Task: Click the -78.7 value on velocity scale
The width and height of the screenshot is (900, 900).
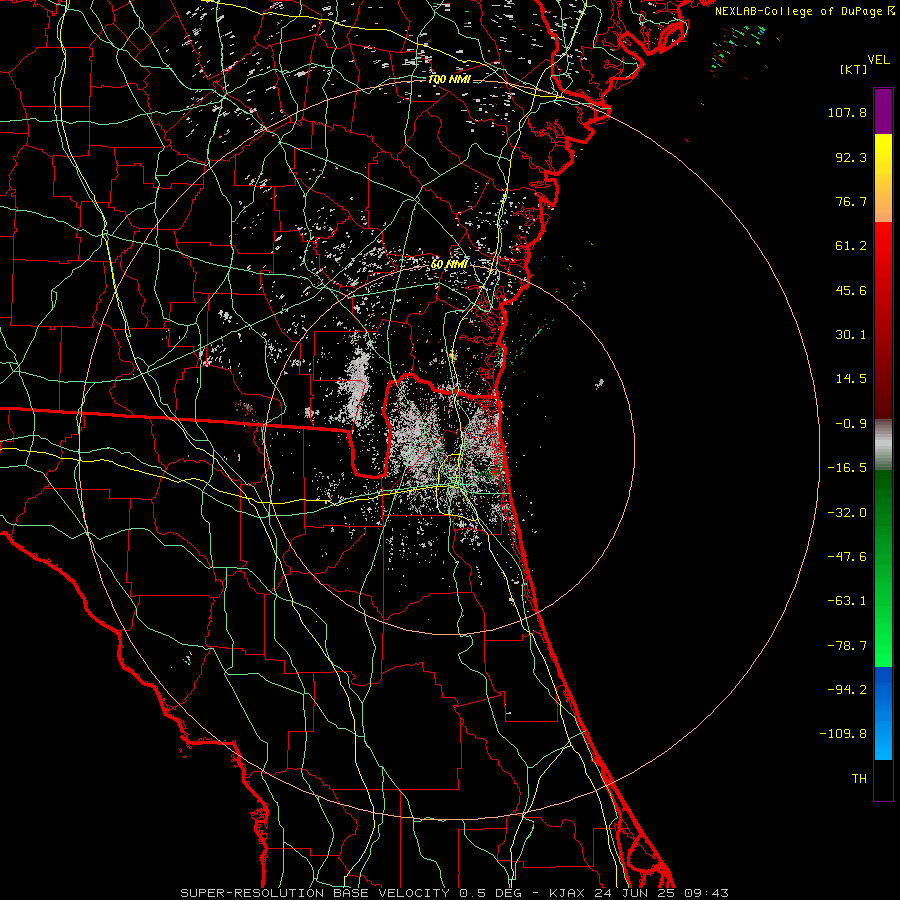Action: [x=847, y=646]
